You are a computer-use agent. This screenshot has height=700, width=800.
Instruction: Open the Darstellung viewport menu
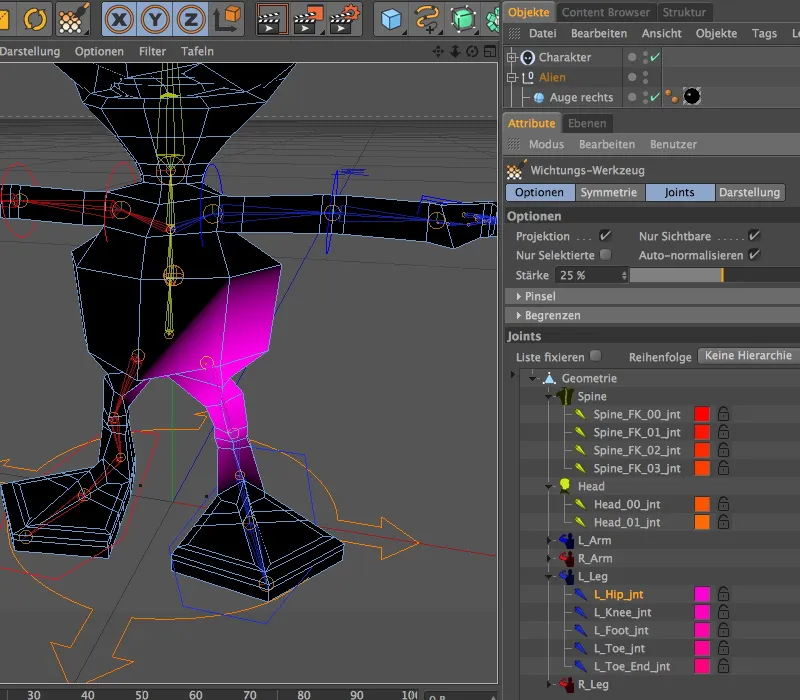pos(30,52)
